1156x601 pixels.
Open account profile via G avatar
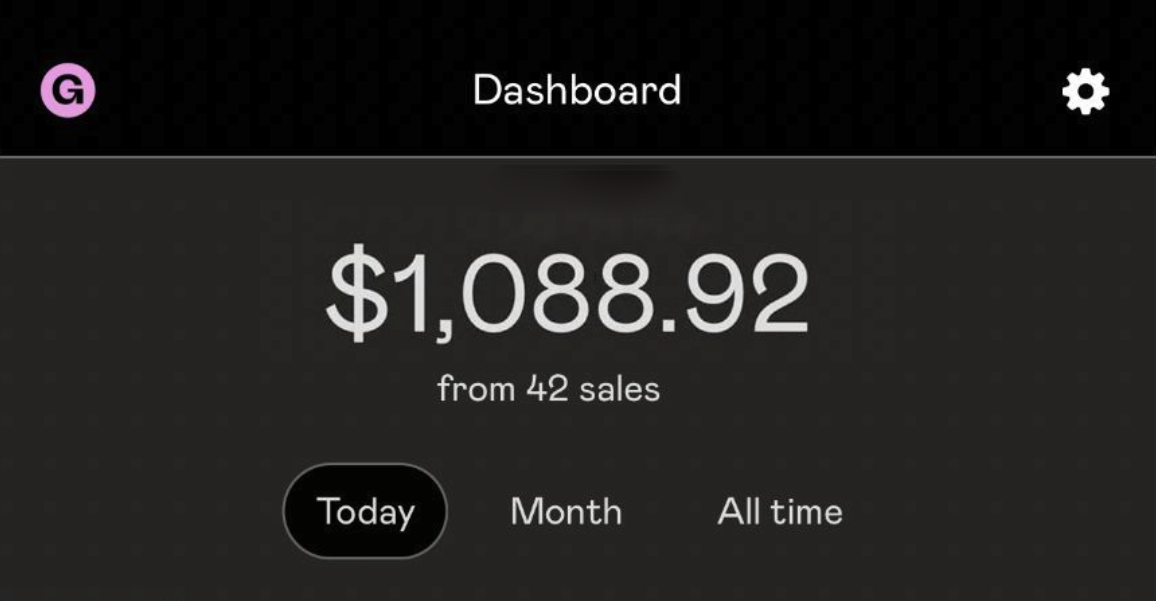pos(68,90)
